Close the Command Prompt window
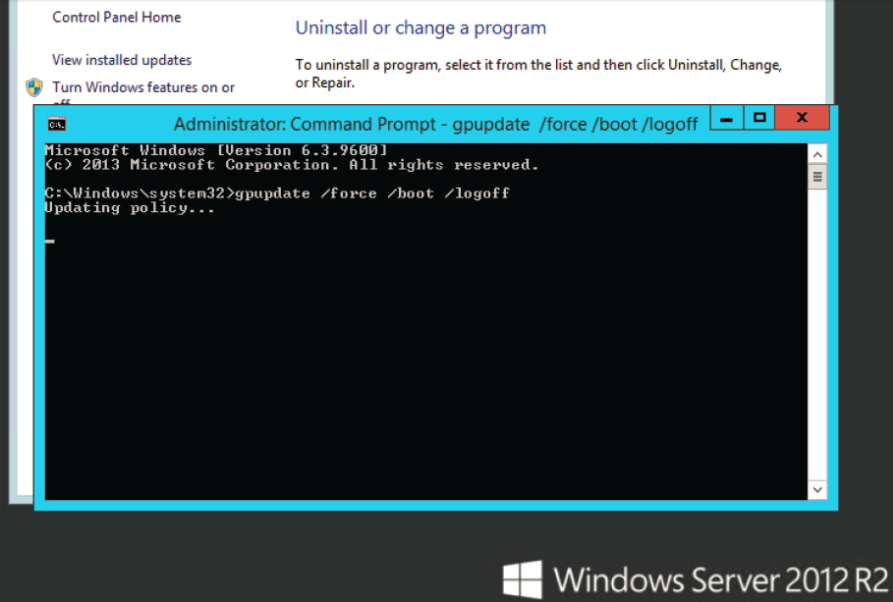Screen dimensions: 893x602 pos(802,118)
